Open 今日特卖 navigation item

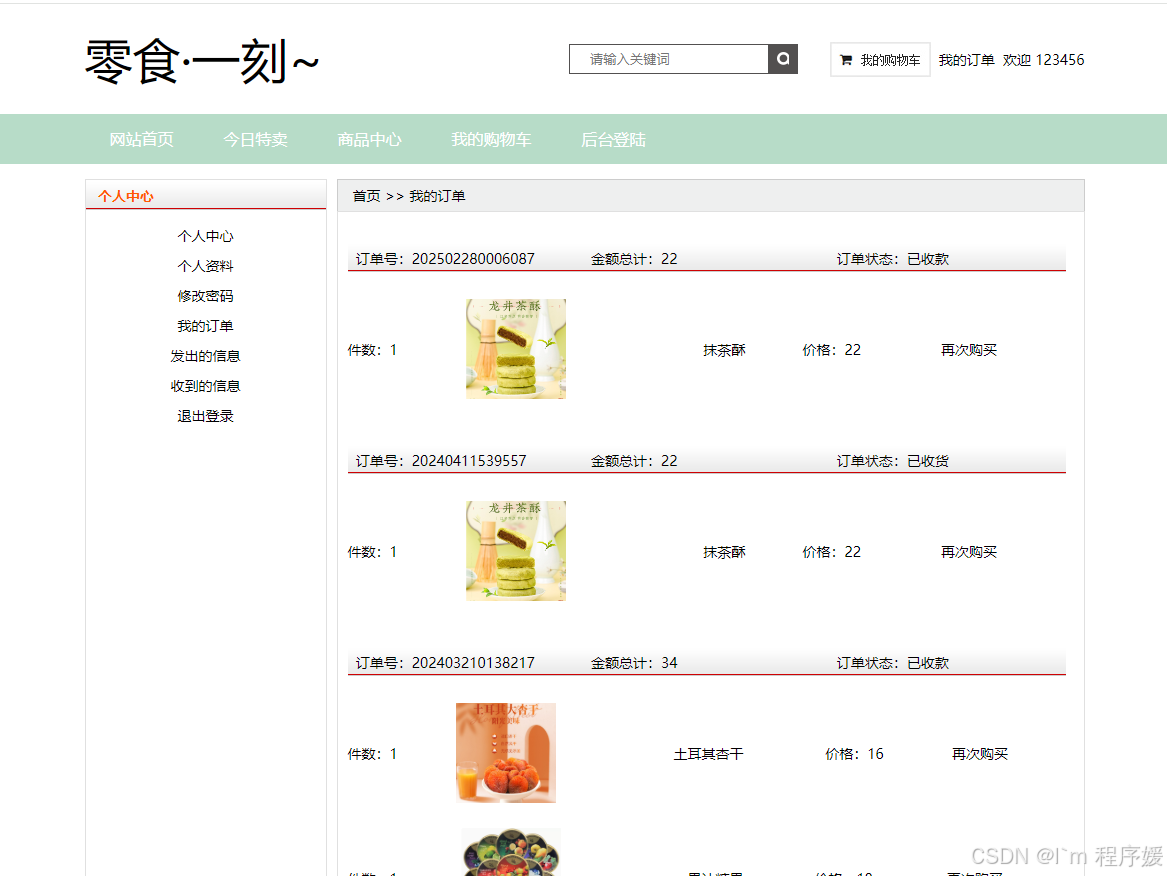point(255,139)
